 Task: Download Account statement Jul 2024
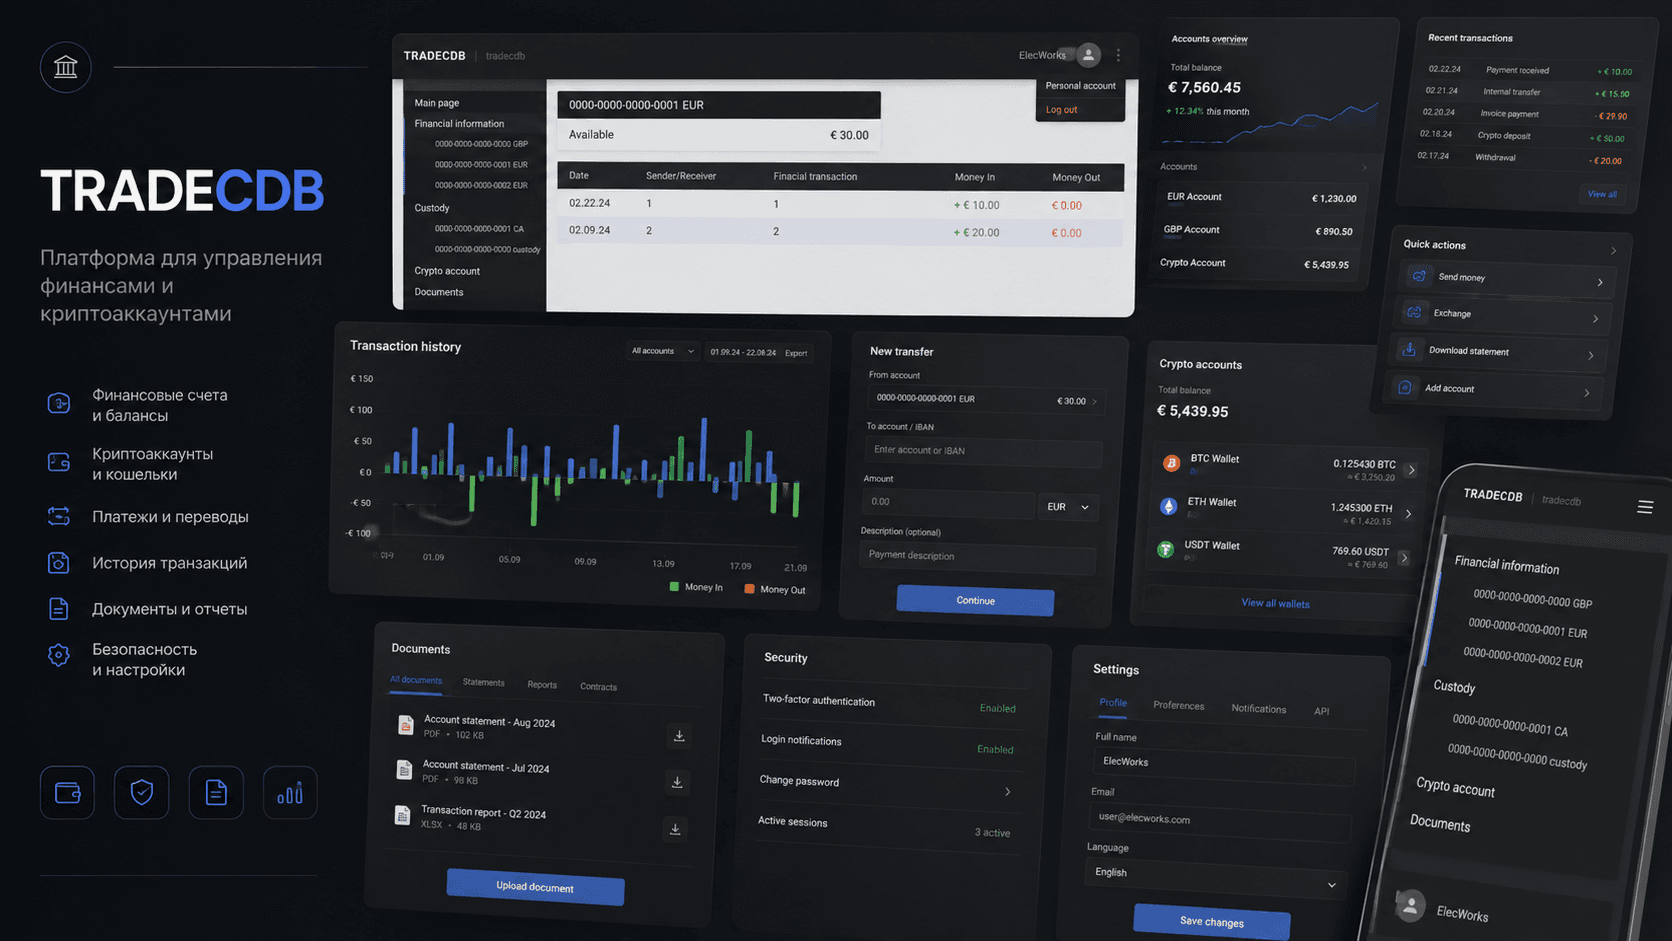(677, 782)
